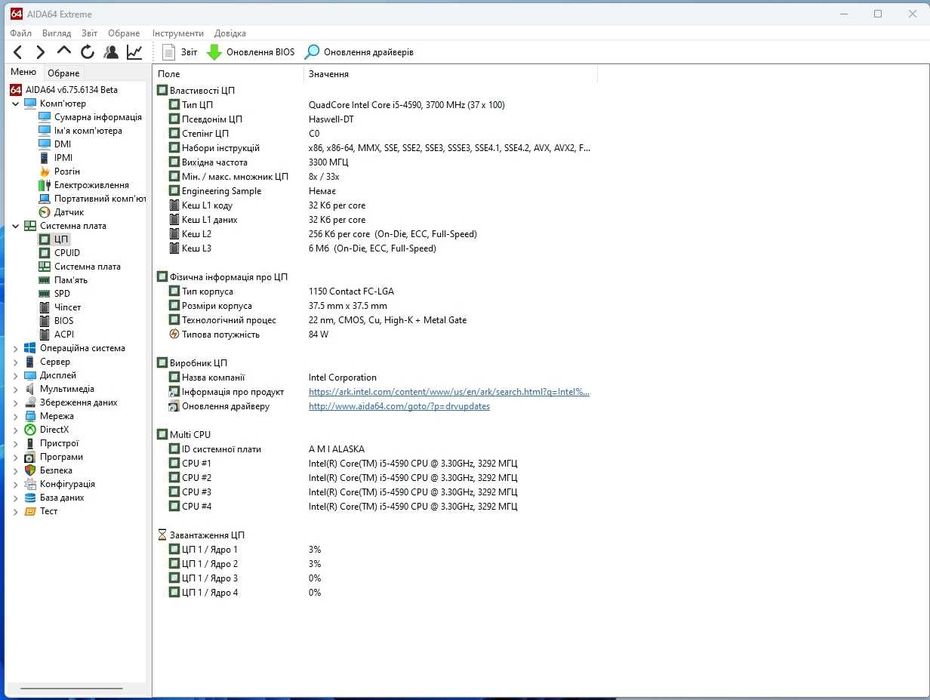
Task: Click the ACPI chip icon
Action: click(44, 335)
